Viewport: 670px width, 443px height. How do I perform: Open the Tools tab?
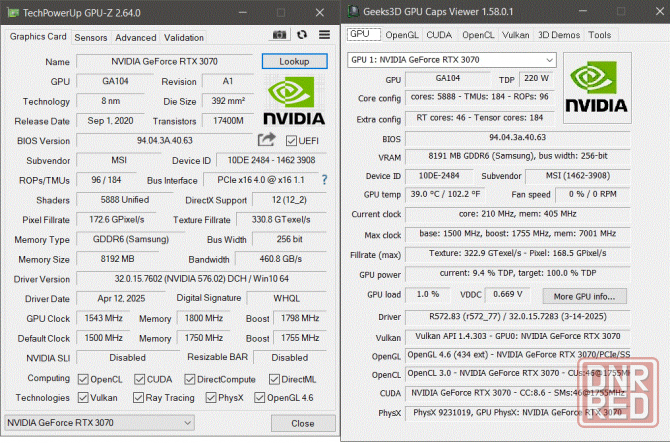click(x=599, y=35)
